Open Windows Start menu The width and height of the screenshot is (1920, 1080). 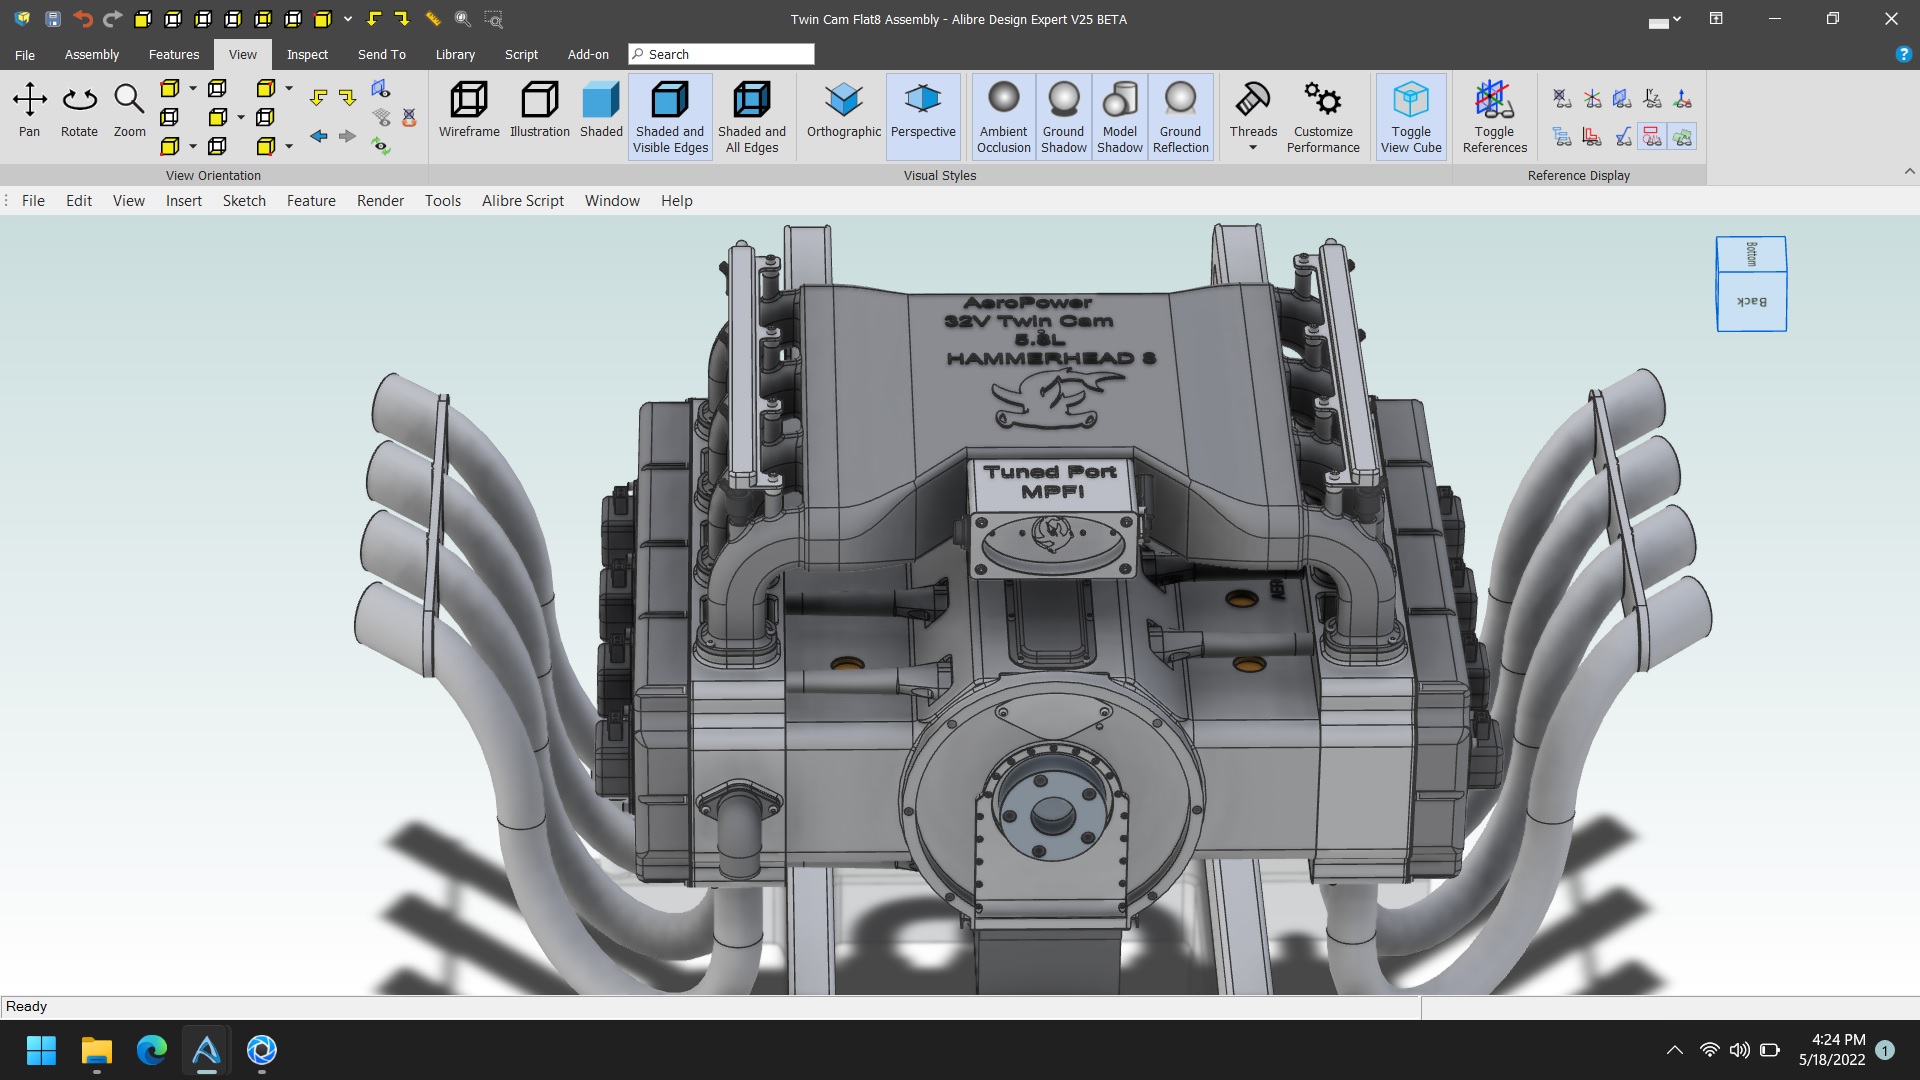click(41, 1050)
